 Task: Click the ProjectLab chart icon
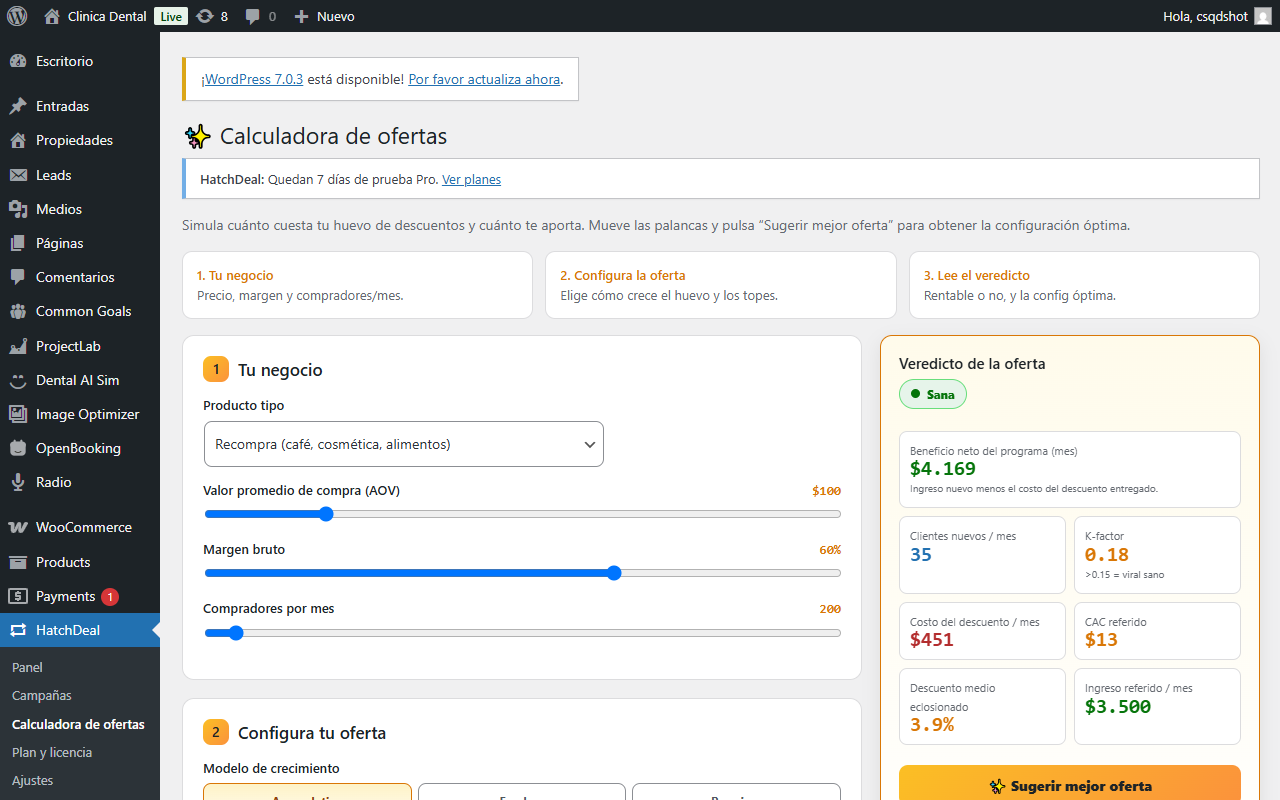pyautogui.click(x=18, y=346)
